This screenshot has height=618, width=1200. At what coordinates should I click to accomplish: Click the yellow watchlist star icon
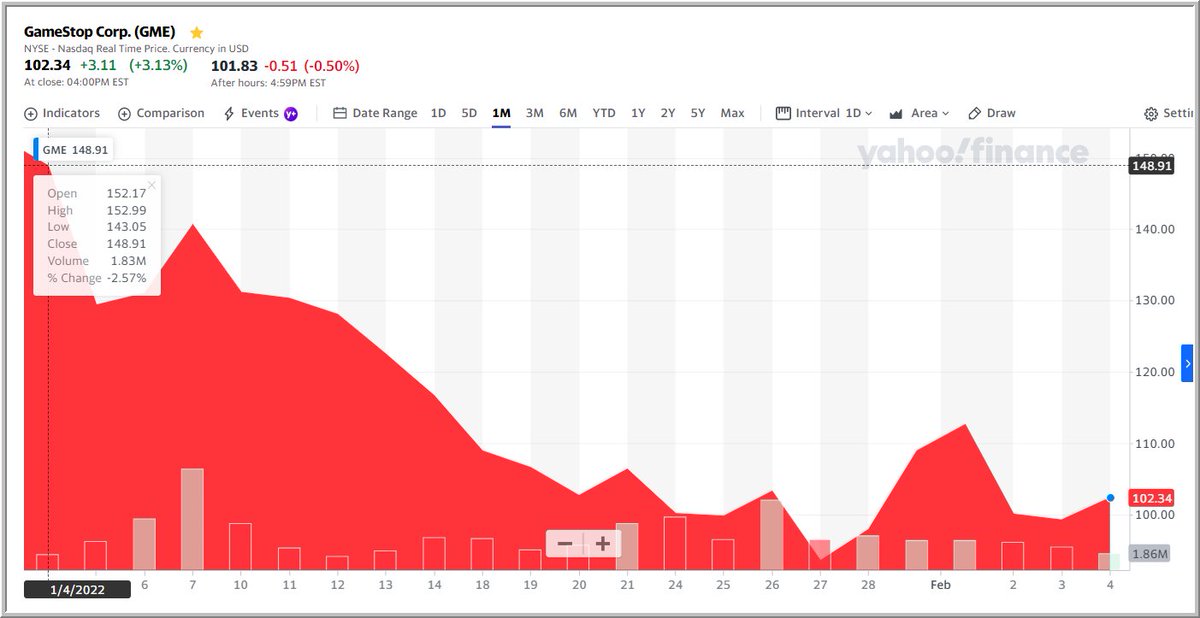pyautogui.click(x=196, y=32)
